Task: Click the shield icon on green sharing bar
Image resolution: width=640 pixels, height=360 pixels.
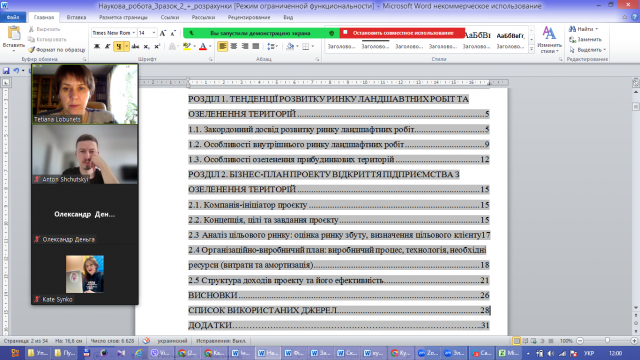Action: pyautogui.click(x=331, y=33)
